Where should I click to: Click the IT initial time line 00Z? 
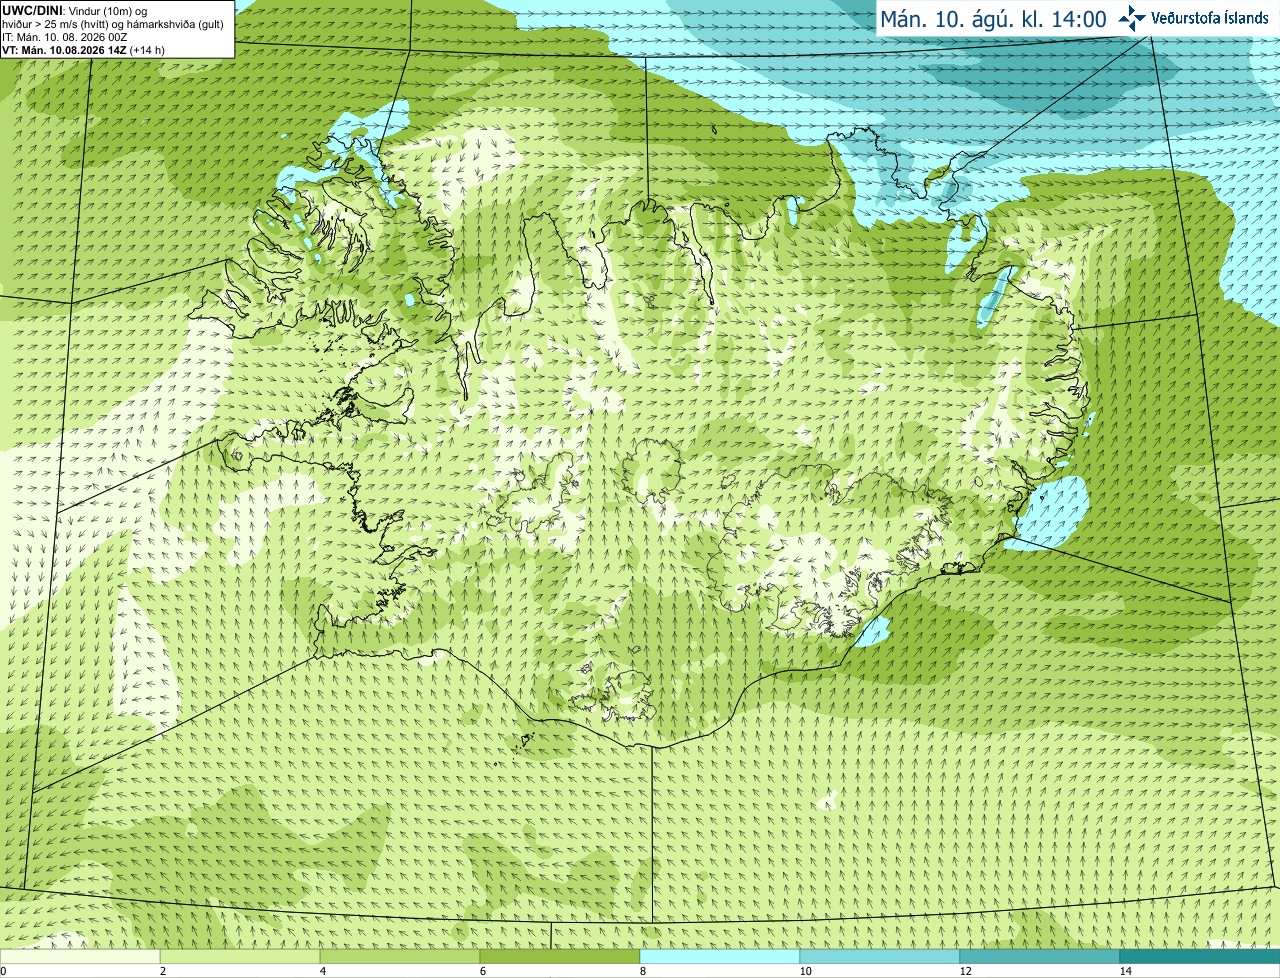pos(64,37)
